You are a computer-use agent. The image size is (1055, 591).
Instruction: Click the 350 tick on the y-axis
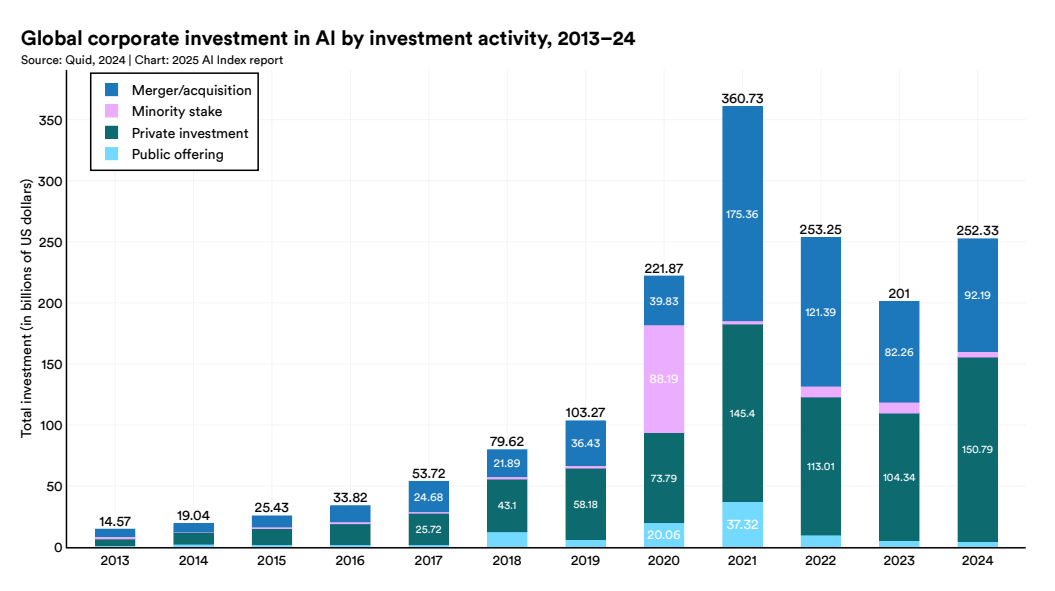[x=51, y=121]
